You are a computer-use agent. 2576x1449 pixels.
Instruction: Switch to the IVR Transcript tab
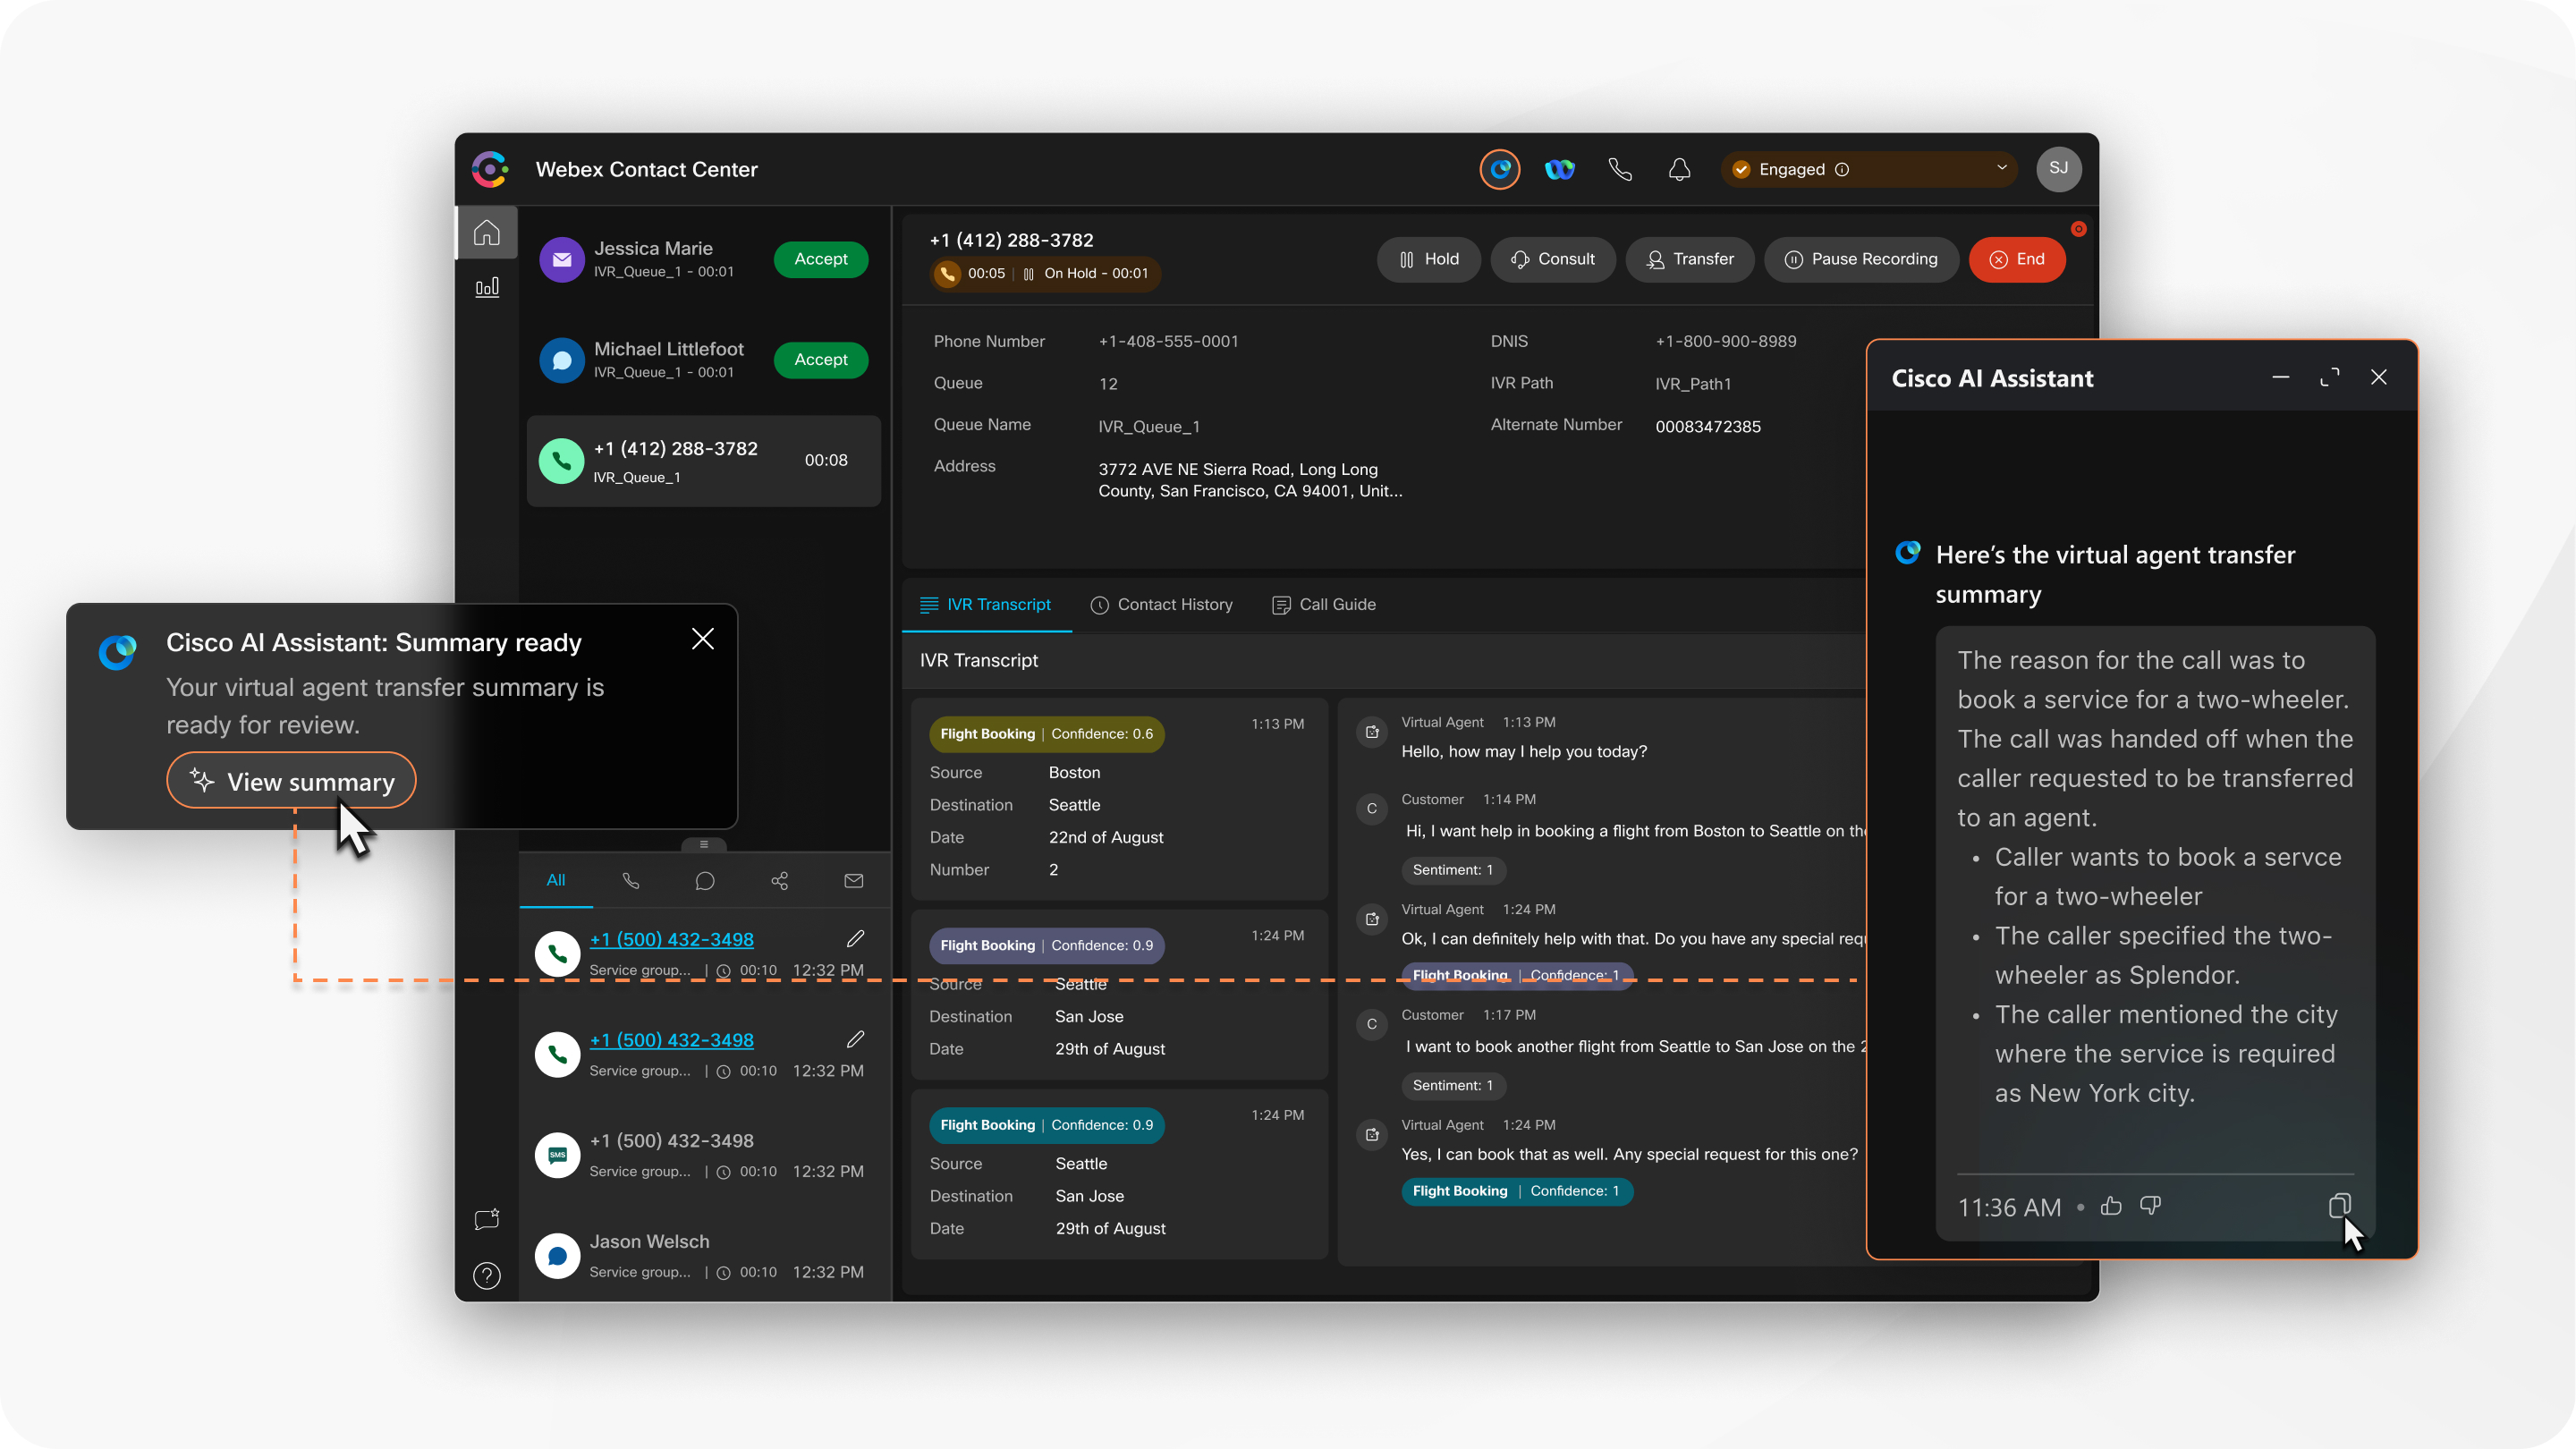coord(986,605)
